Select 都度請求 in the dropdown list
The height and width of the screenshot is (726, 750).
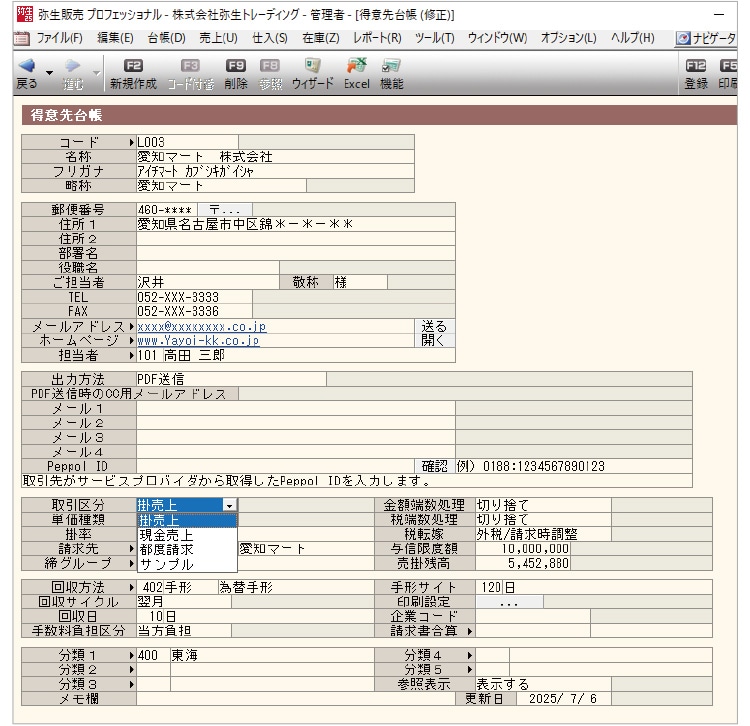[187, 550]
